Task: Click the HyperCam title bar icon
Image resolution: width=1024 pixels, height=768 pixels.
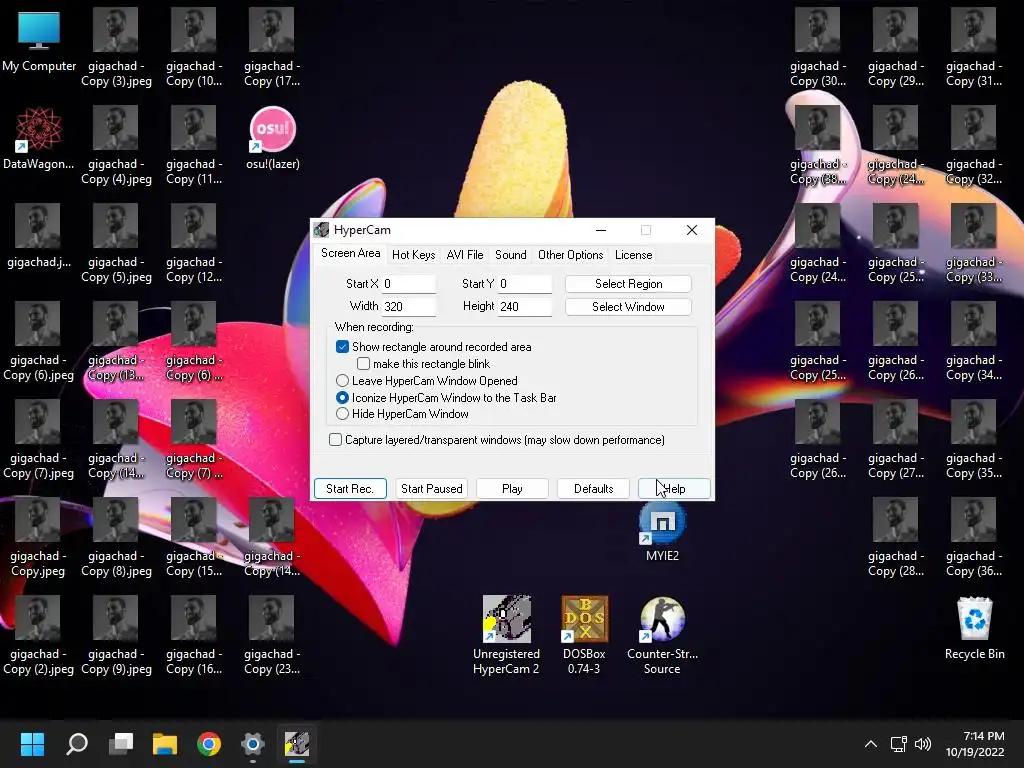Action: (321, 230)
